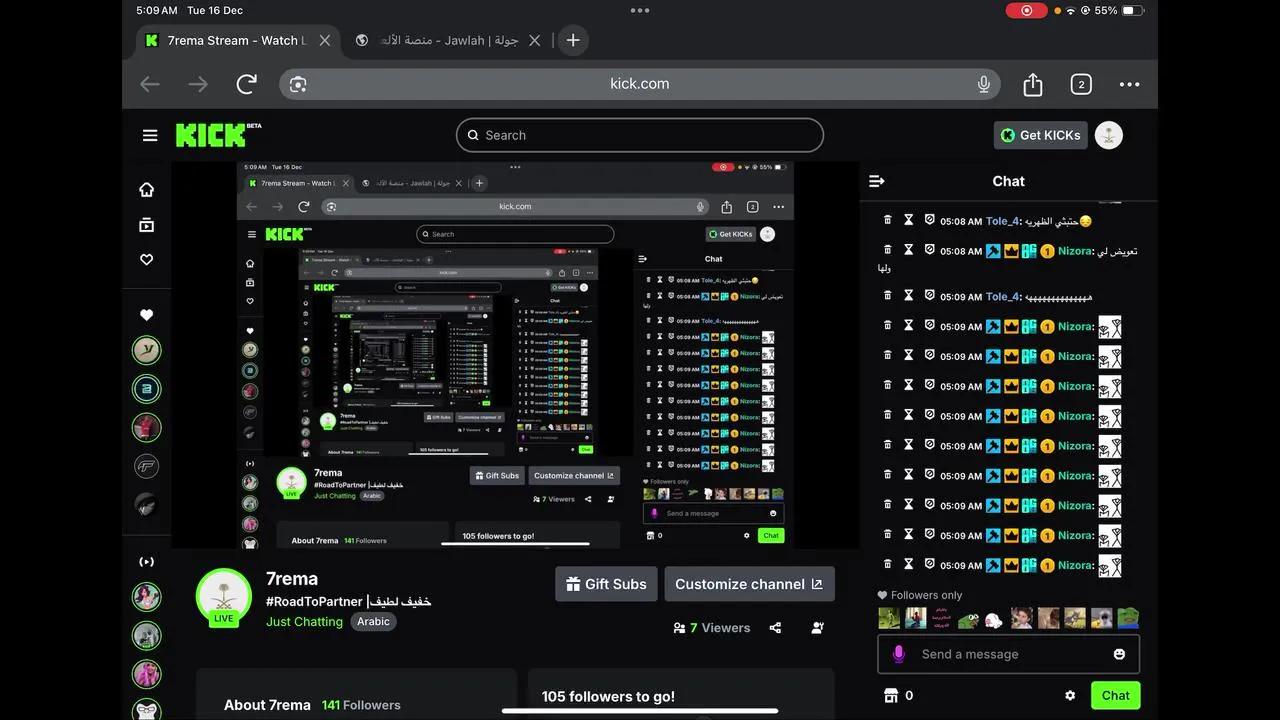Open a new browser tab
1280x720 pixels.
tap(573, 40)
